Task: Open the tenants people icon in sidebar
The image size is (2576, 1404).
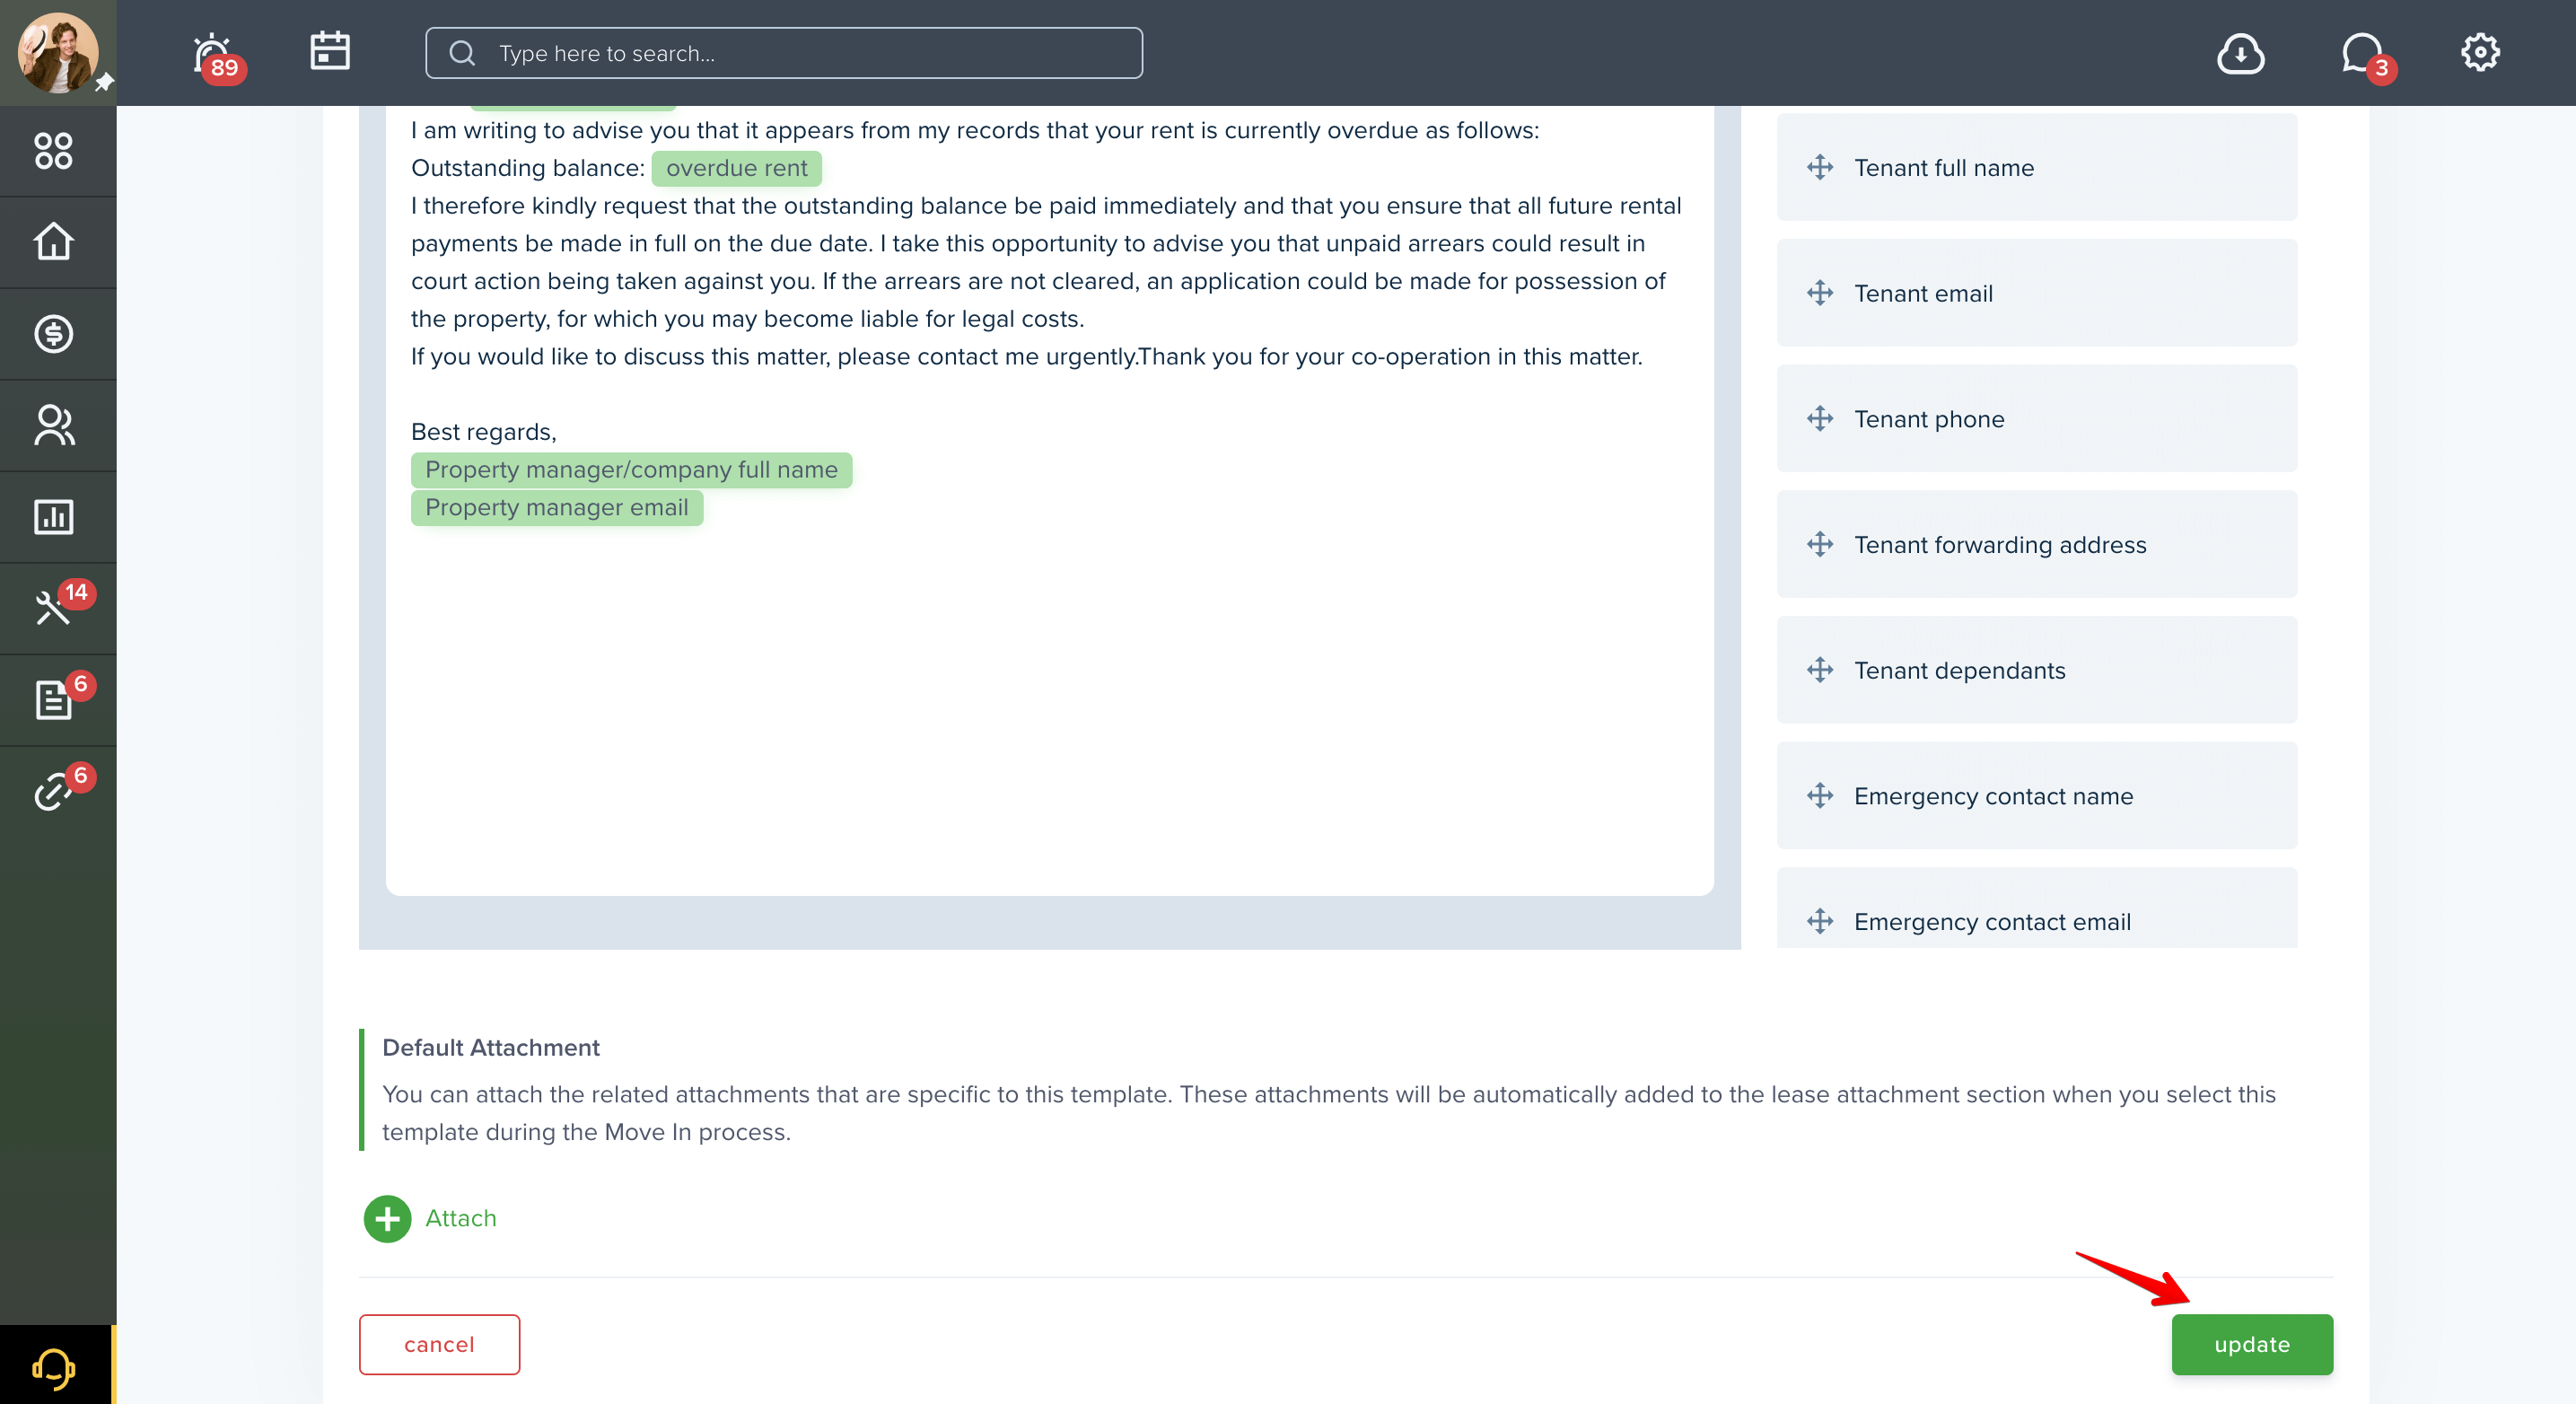Action: click(x=53, y=425)
